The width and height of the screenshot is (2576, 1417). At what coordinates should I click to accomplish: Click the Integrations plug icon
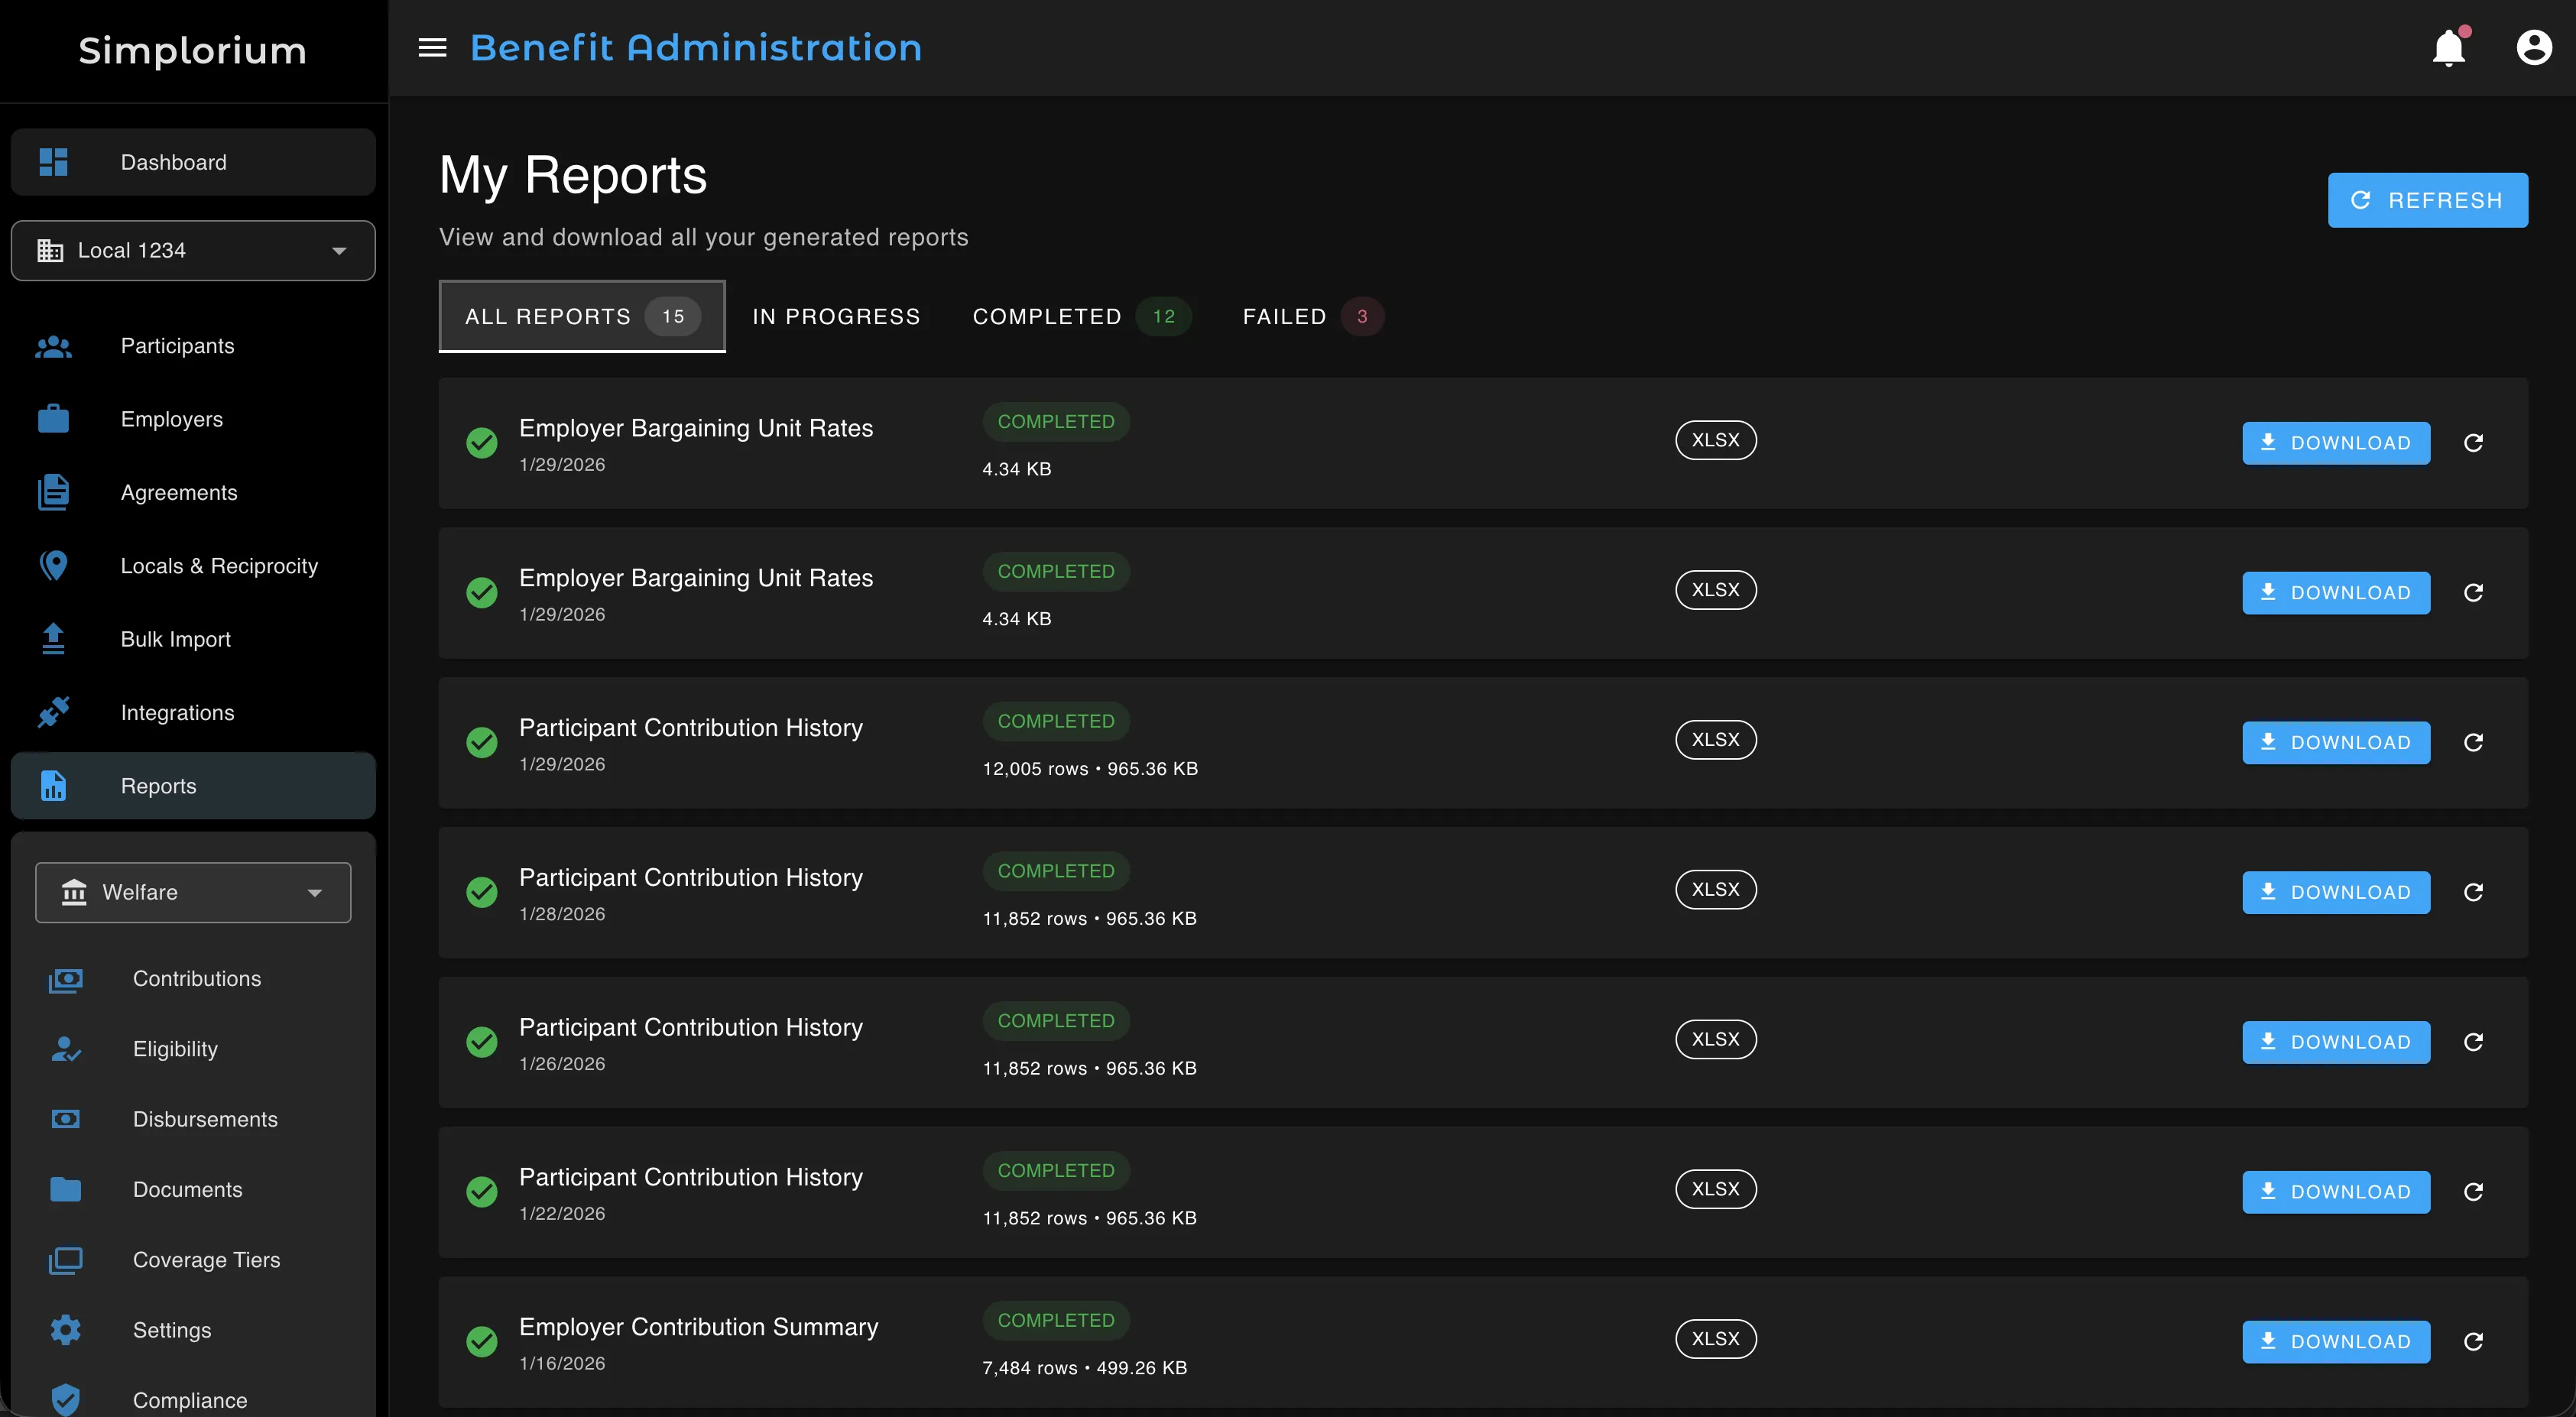pyautogui.click(x=53, y=712)
